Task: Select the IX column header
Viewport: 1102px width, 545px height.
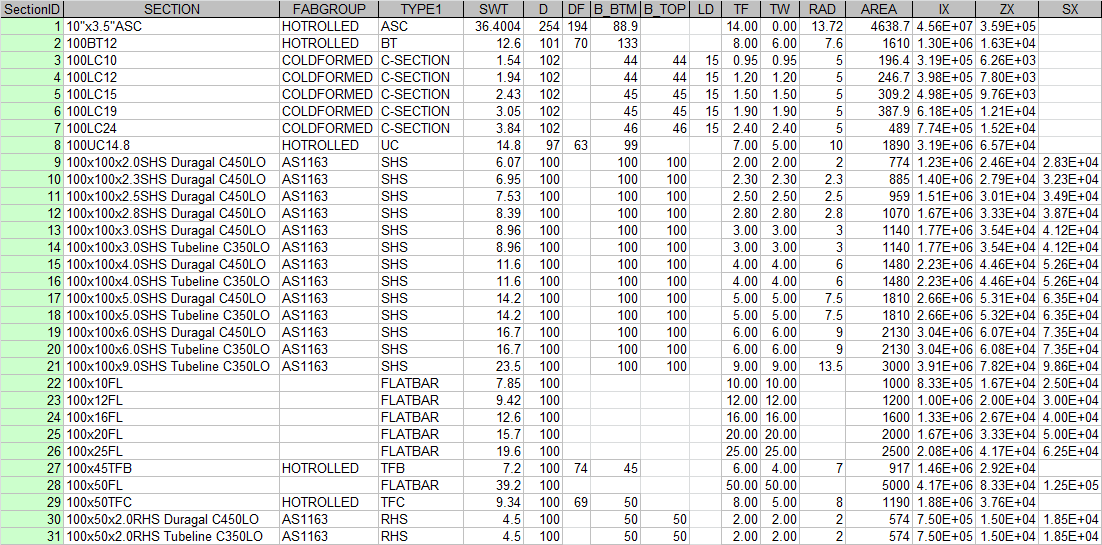Action: pyautogui.click(x=944, y=9)
